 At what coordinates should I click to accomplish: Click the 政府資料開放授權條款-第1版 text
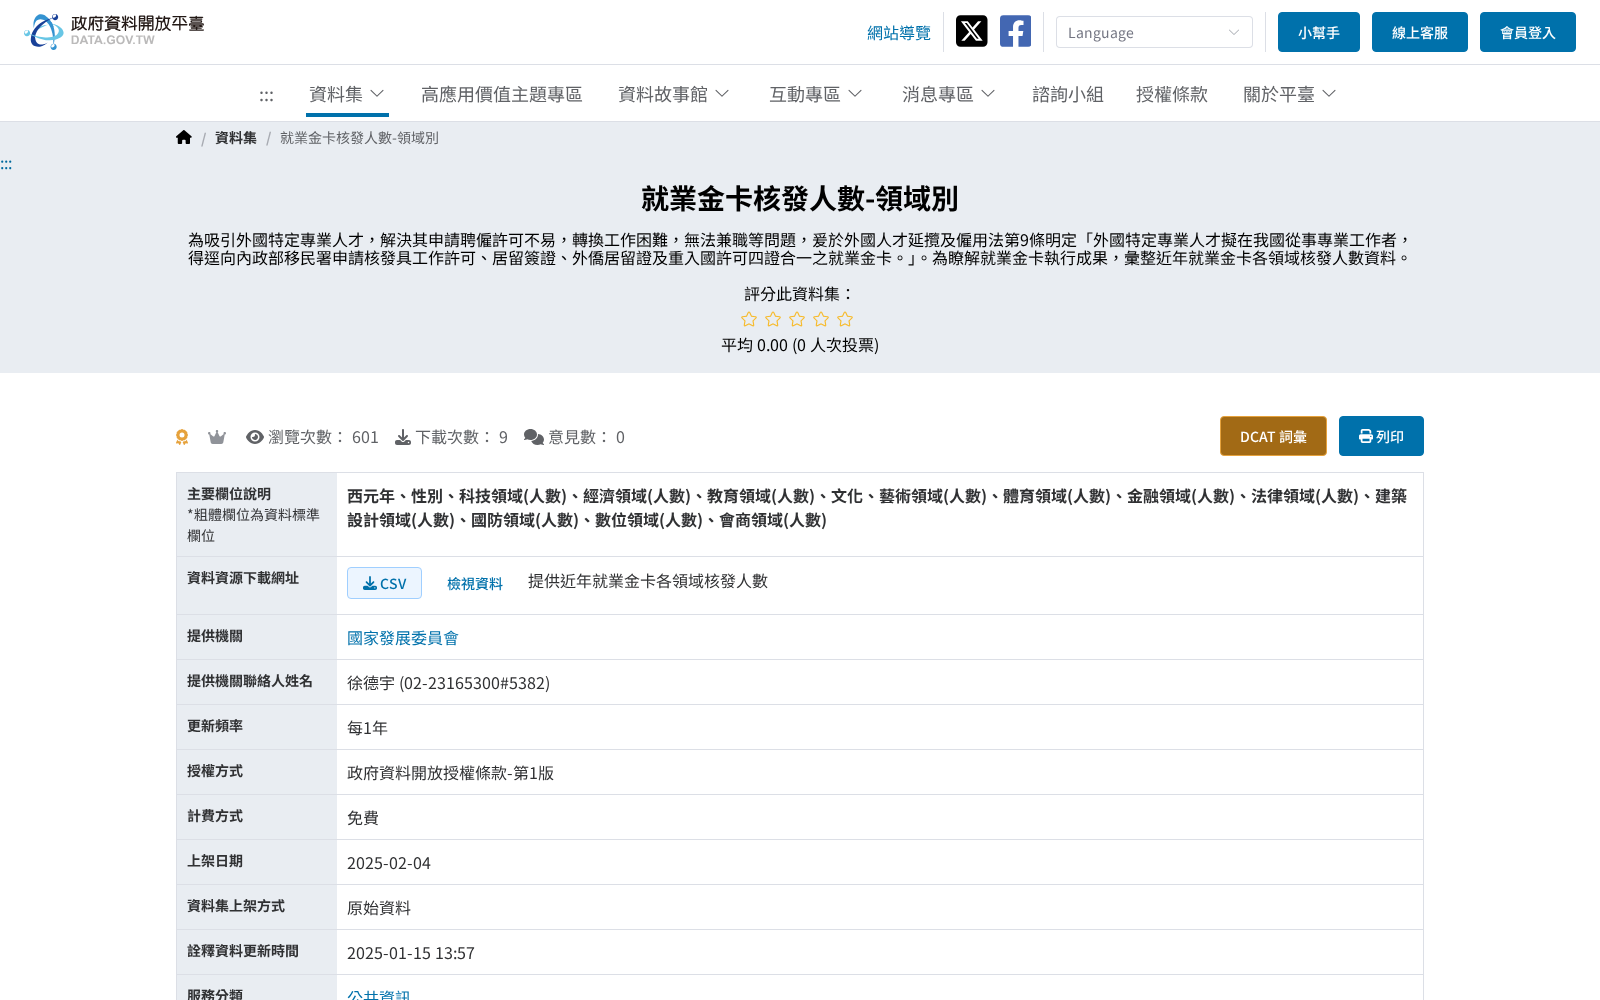(450, 773)
